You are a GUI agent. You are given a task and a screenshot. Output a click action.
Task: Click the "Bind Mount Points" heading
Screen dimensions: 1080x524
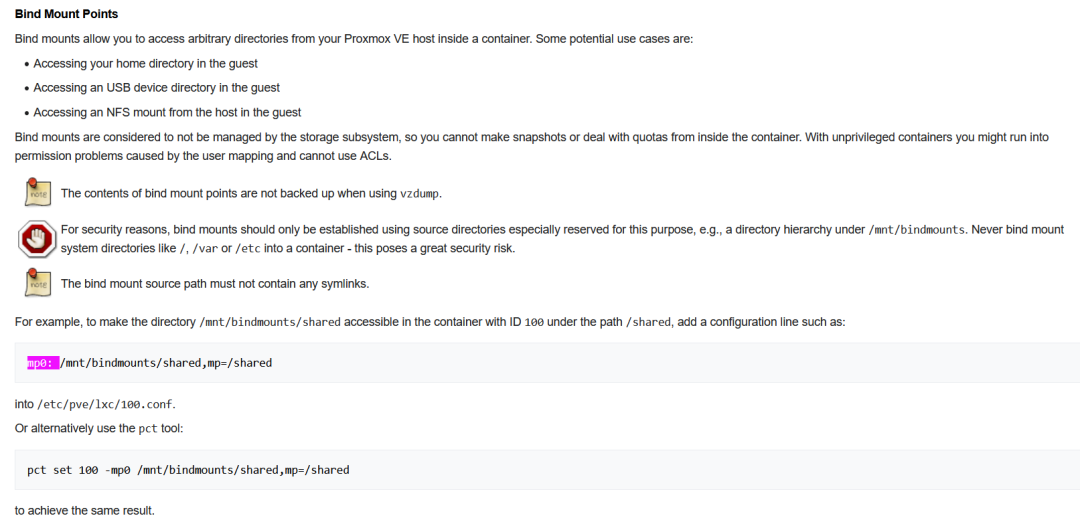tap(66, 14)
